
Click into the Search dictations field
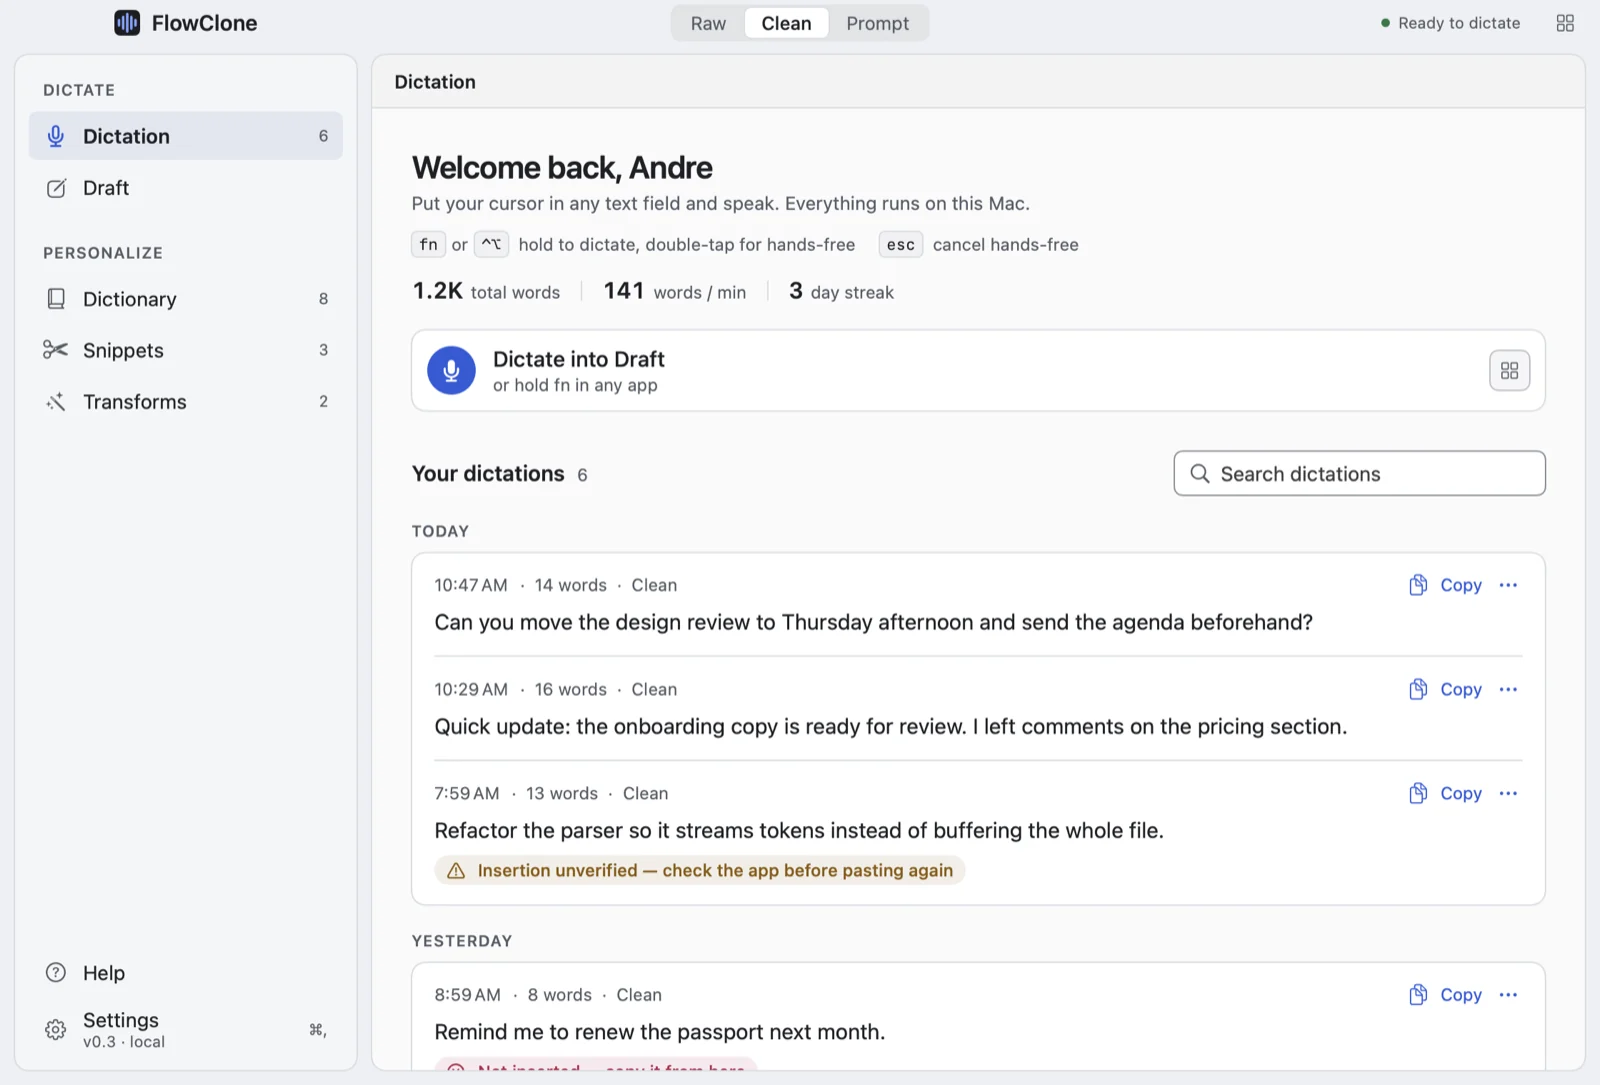[1359, 474]
